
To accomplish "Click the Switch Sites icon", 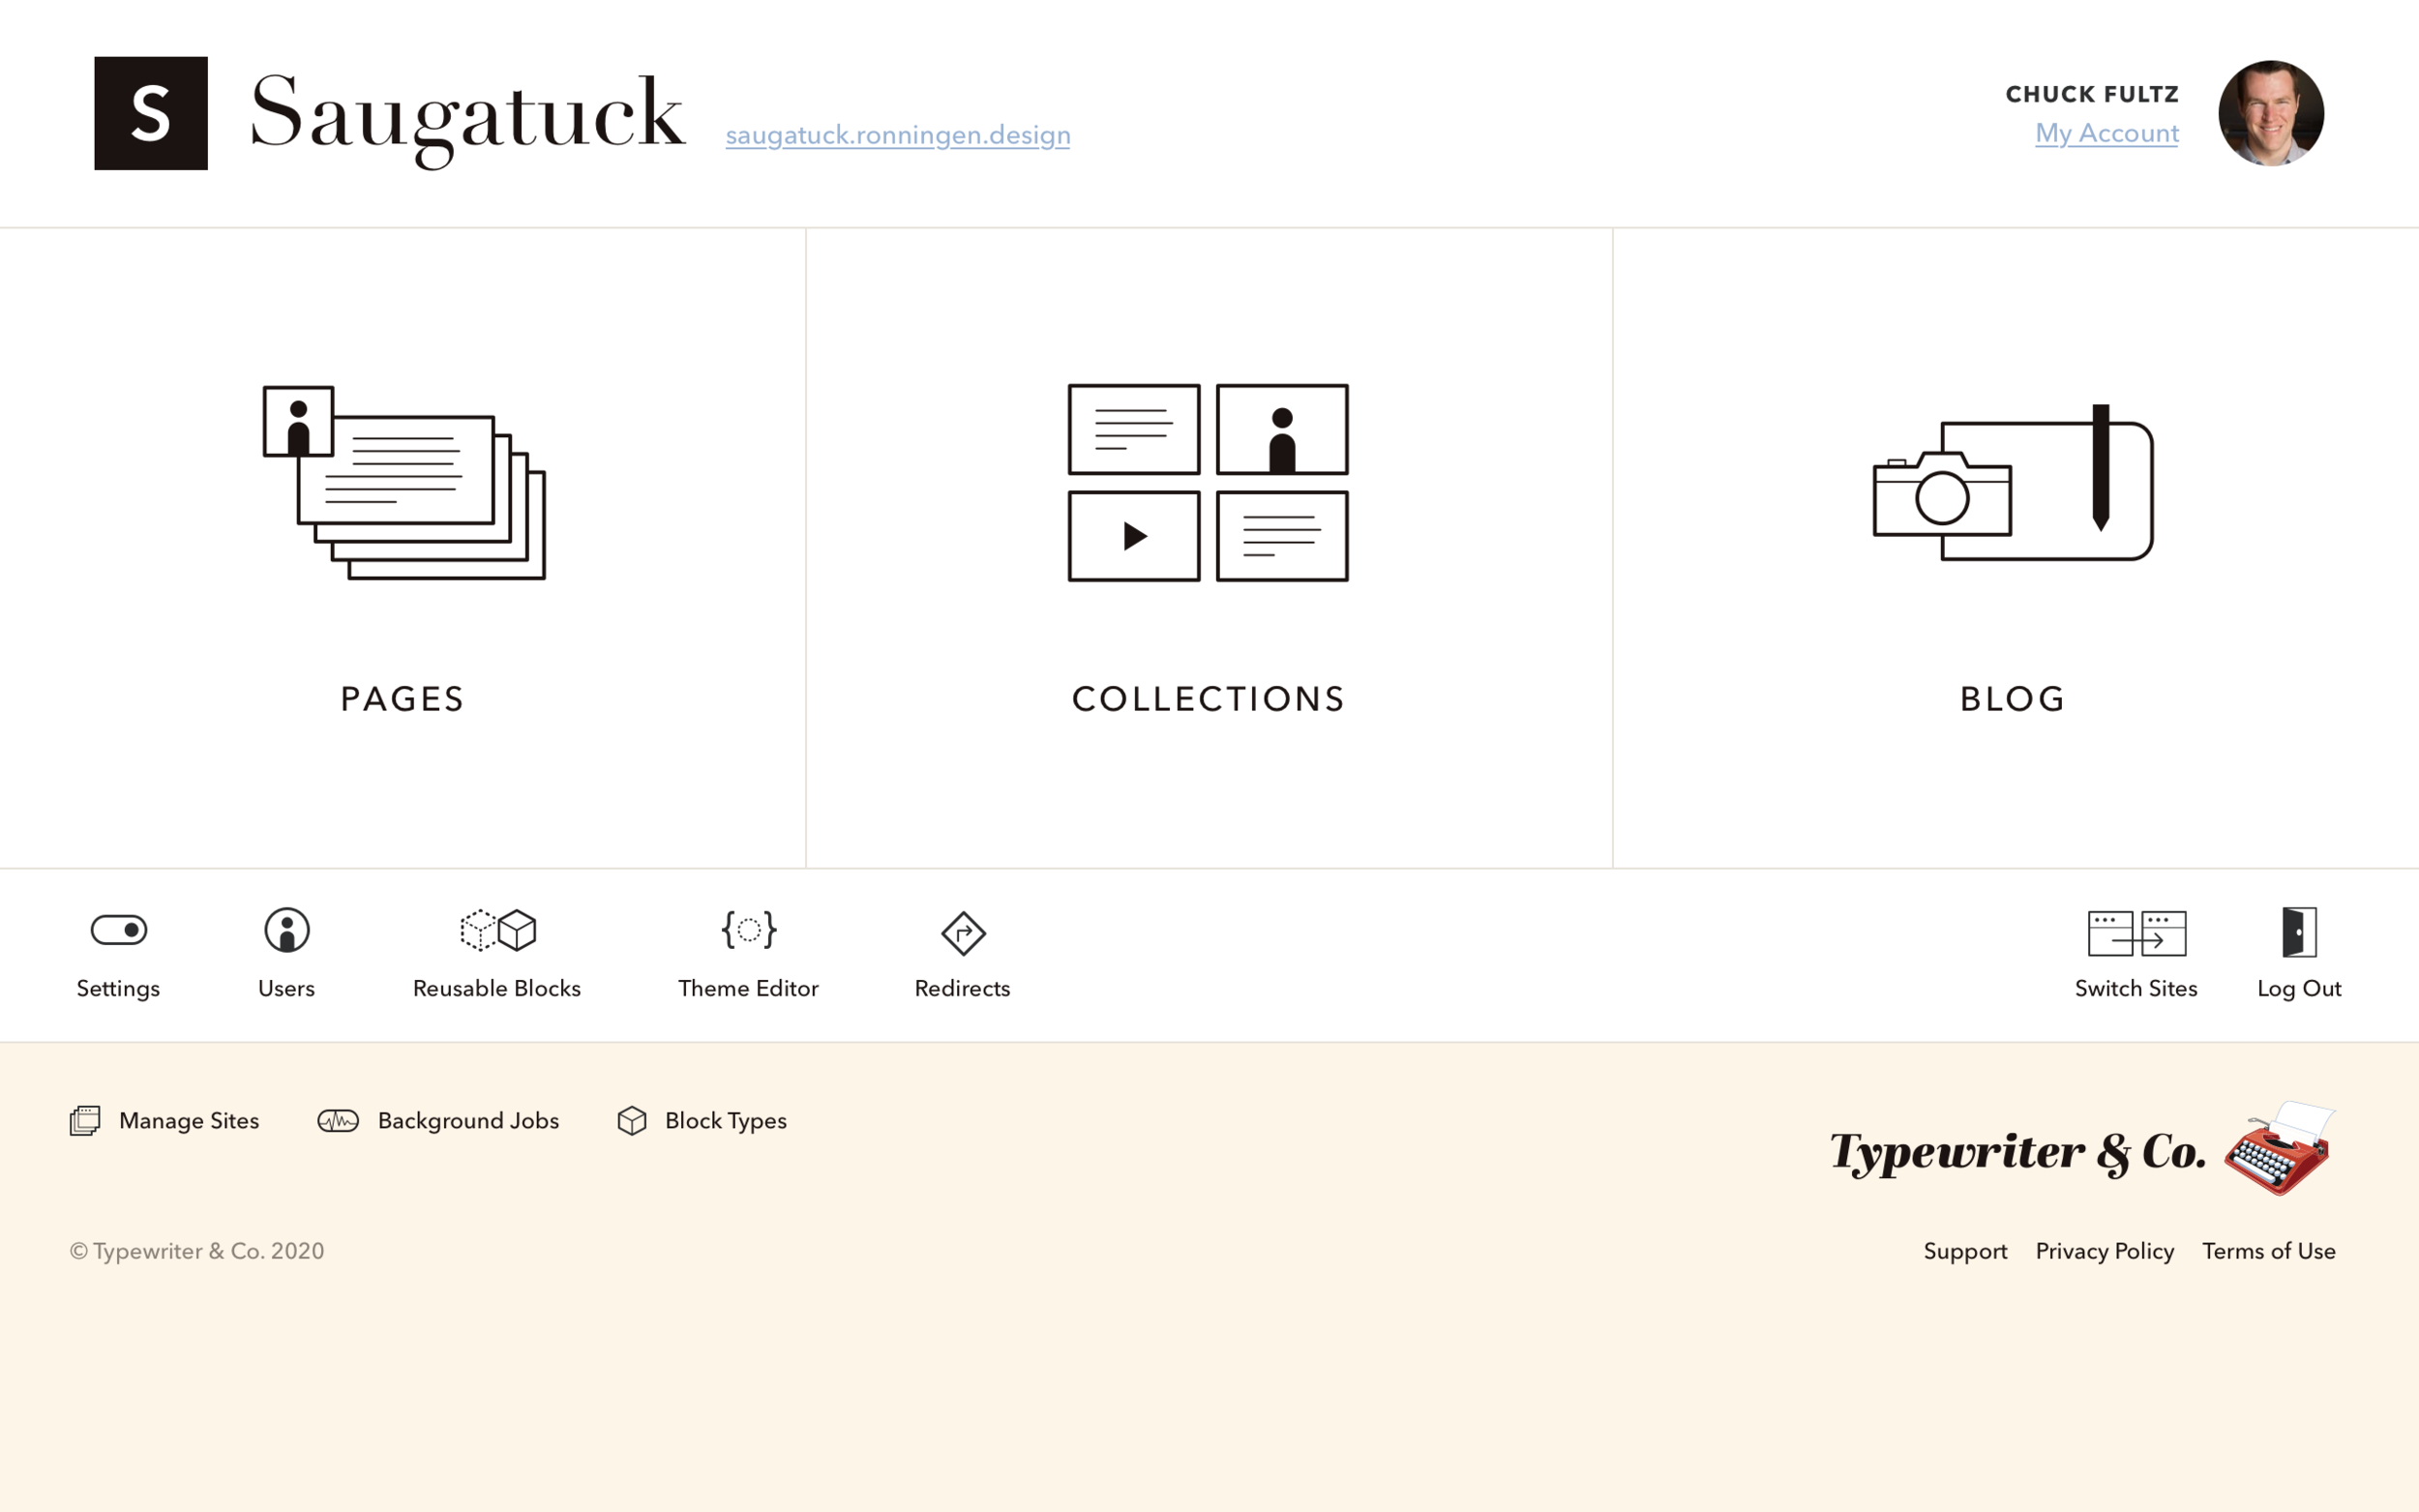I will point(2136,933).
